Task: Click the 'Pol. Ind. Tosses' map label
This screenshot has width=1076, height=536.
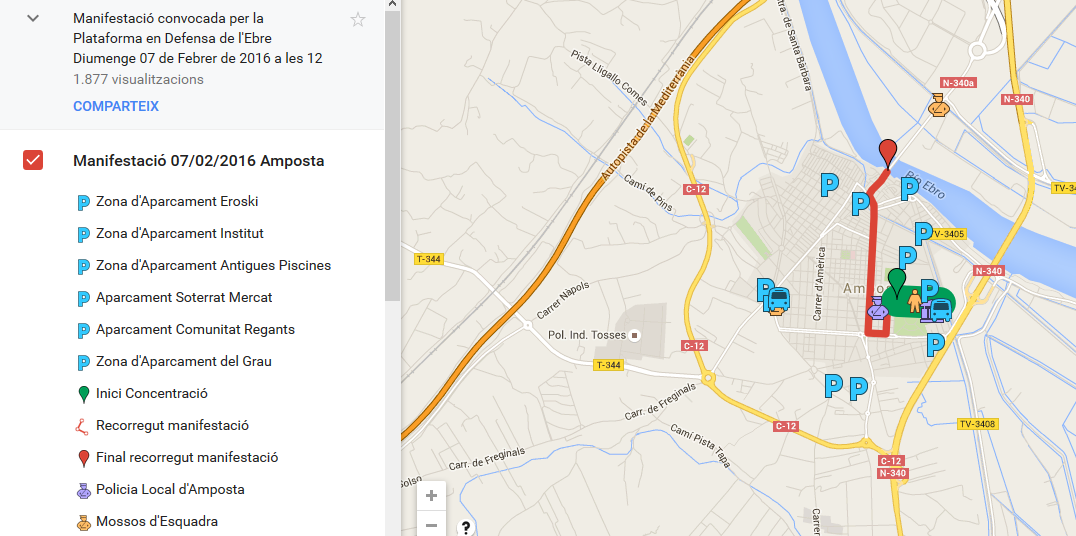Action: tap(587, 335)
